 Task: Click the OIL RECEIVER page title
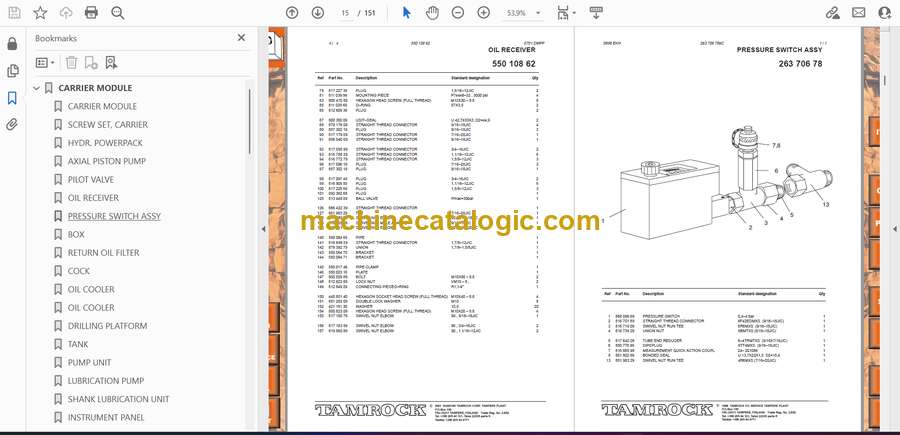(x=512, y=50)
